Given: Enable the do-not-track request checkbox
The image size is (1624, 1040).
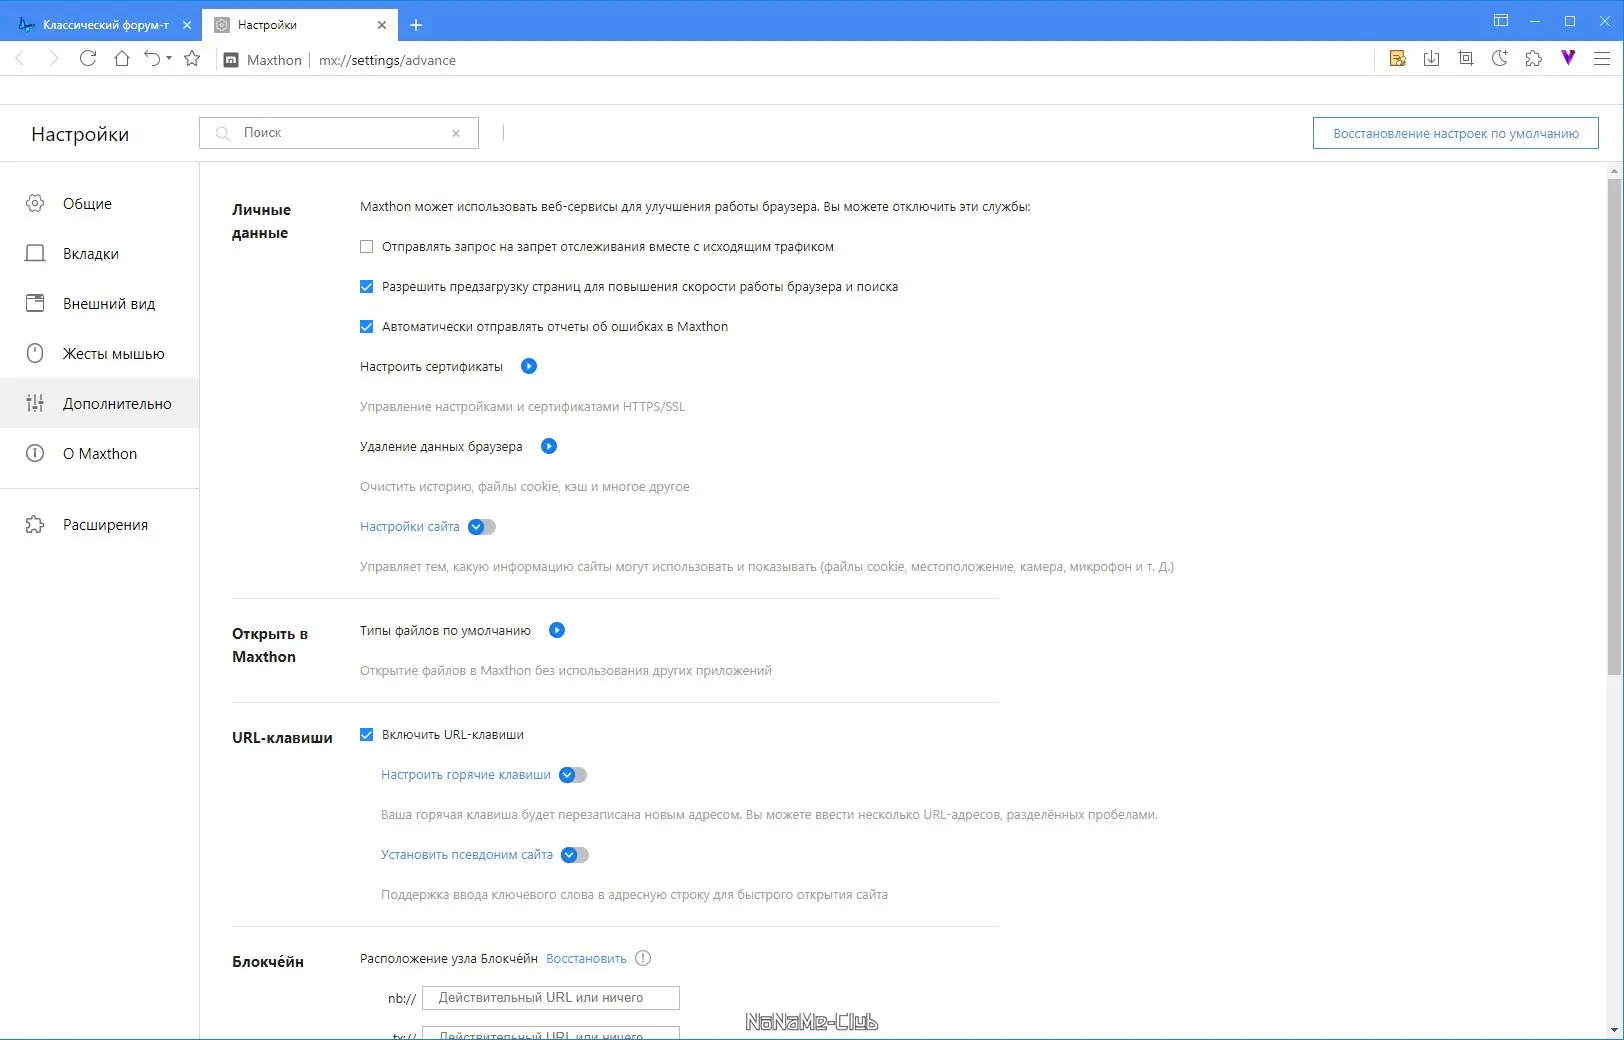Looking at the screenshot, I should [x=366, y=246].
